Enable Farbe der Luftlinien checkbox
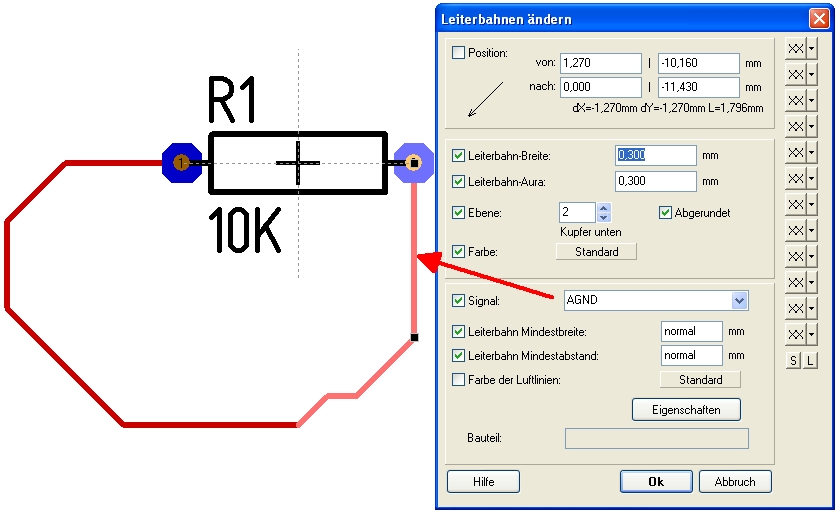The image size is (838, 513). point(459,380)
